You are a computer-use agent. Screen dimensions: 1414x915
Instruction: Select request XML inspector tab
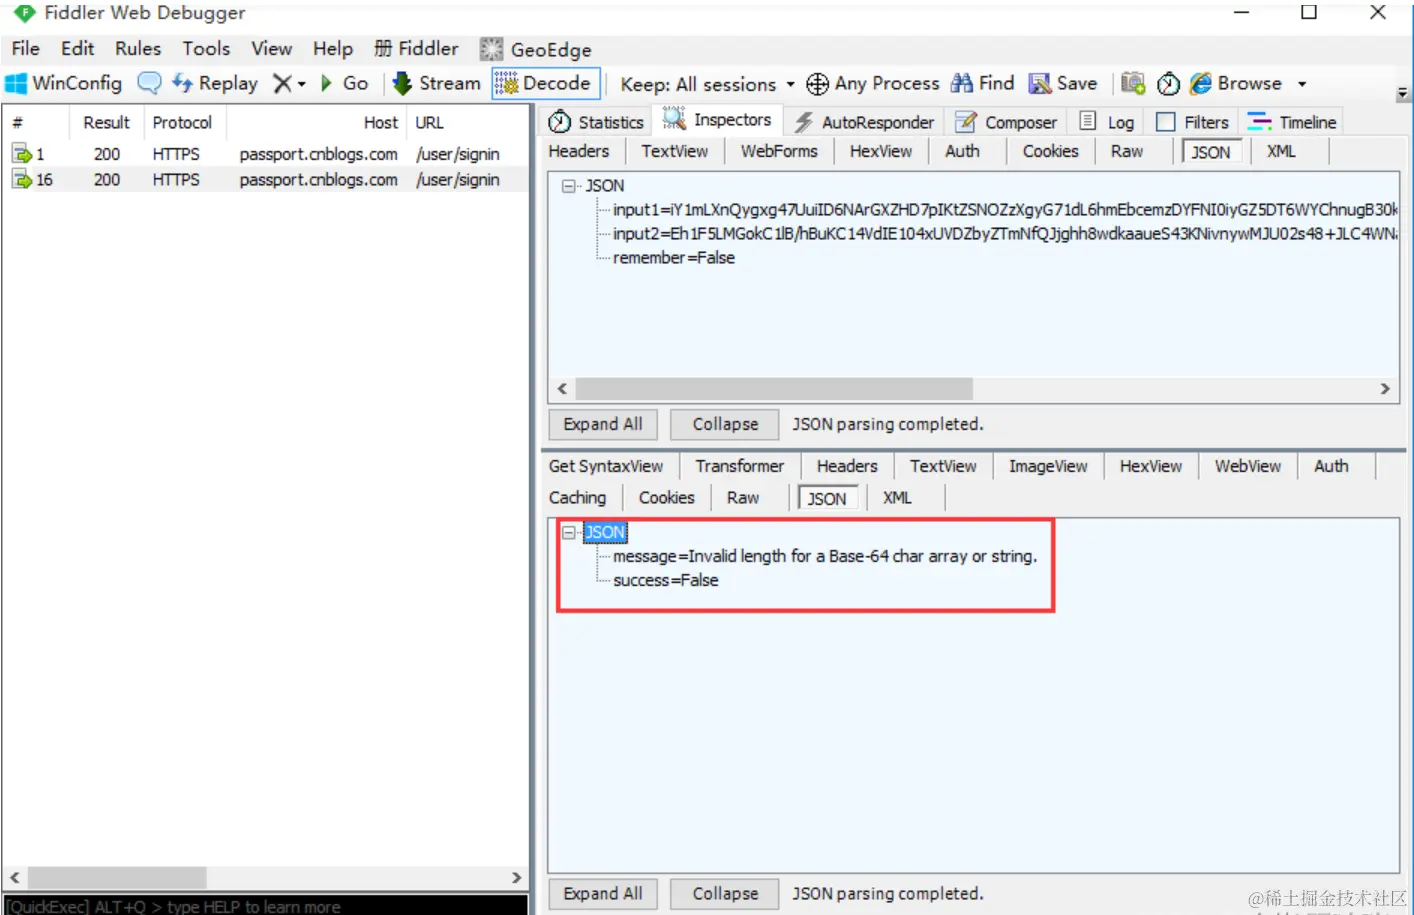click(1281, 151)
